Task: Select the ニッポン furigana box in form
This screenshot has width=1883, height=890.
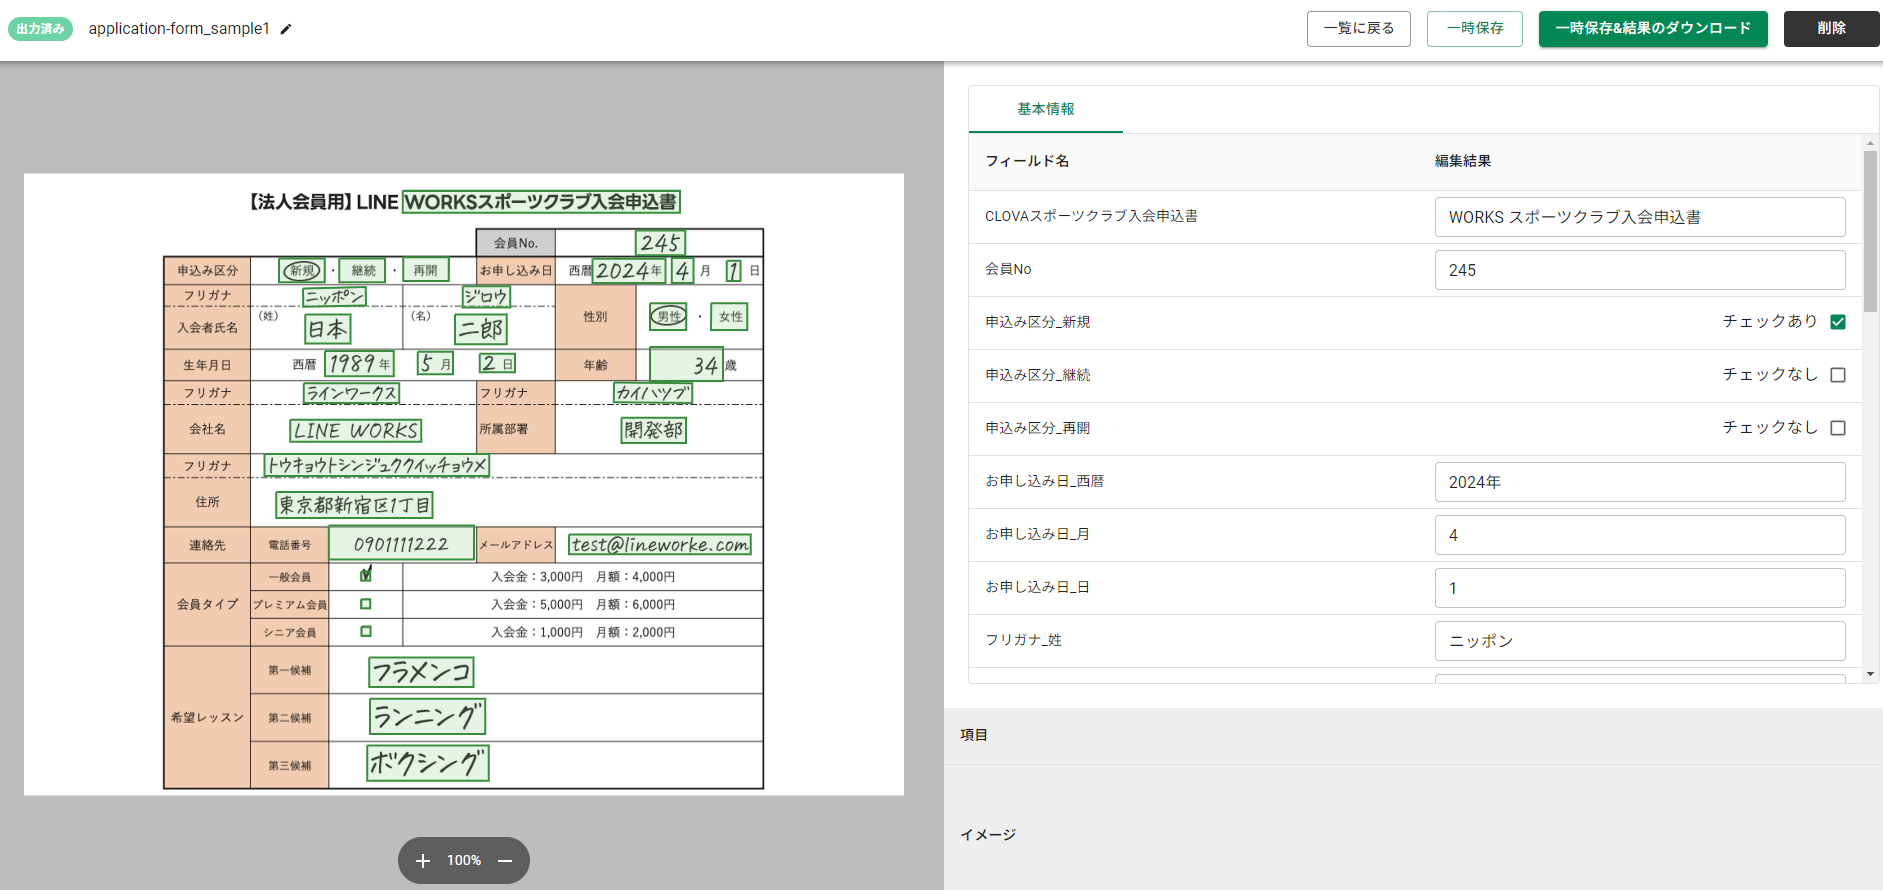Action: click(x=335, y=297)
